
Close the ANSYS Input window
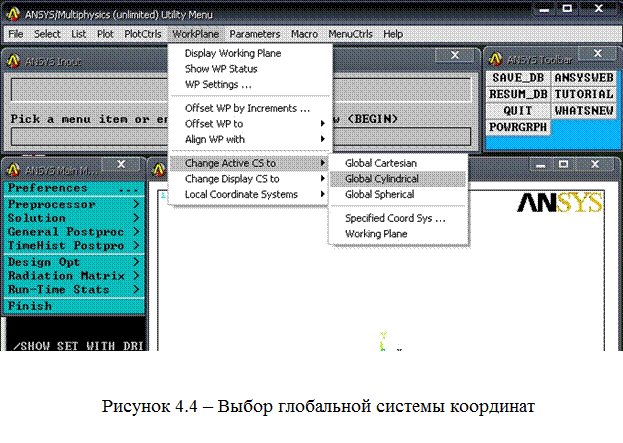(x=455, y=55)
